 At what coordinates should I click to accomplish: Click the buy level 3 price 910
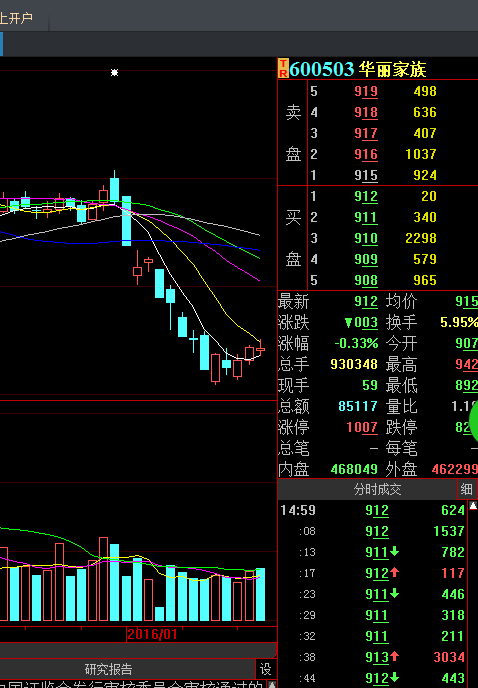[x=366, y=238]
